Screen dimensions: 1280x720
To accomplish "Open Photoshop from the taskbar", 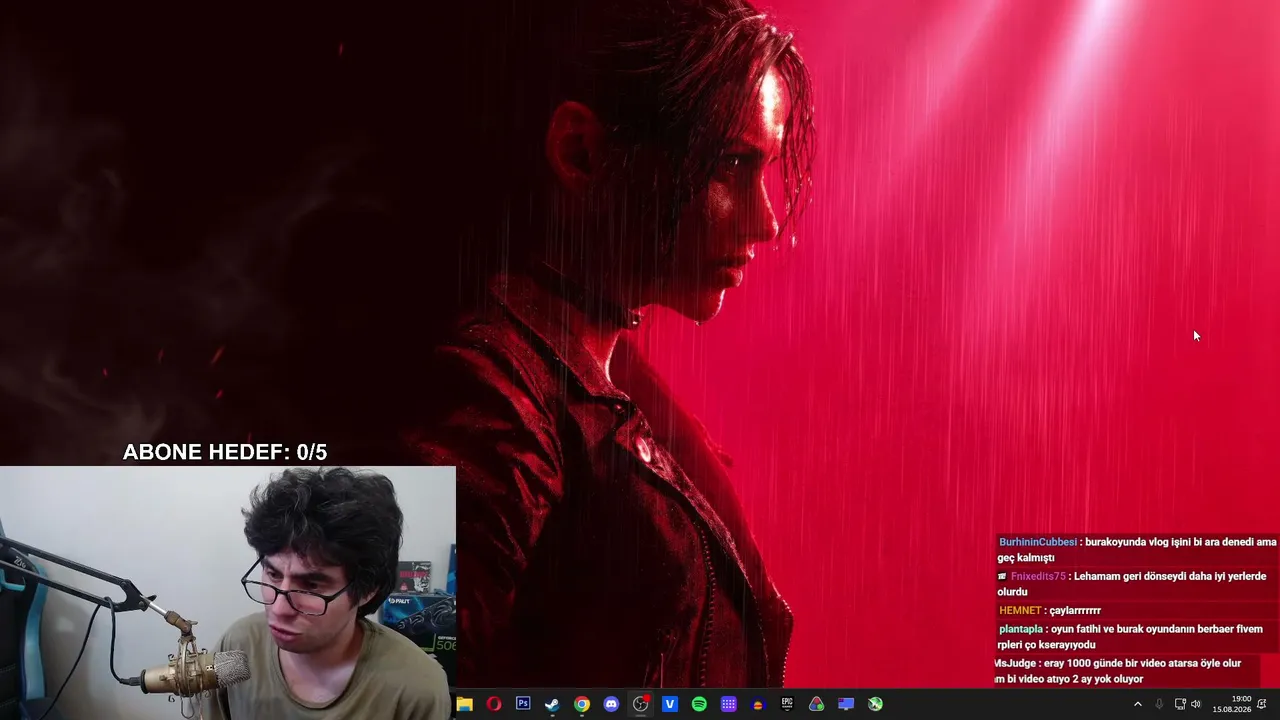I will 523,704.
